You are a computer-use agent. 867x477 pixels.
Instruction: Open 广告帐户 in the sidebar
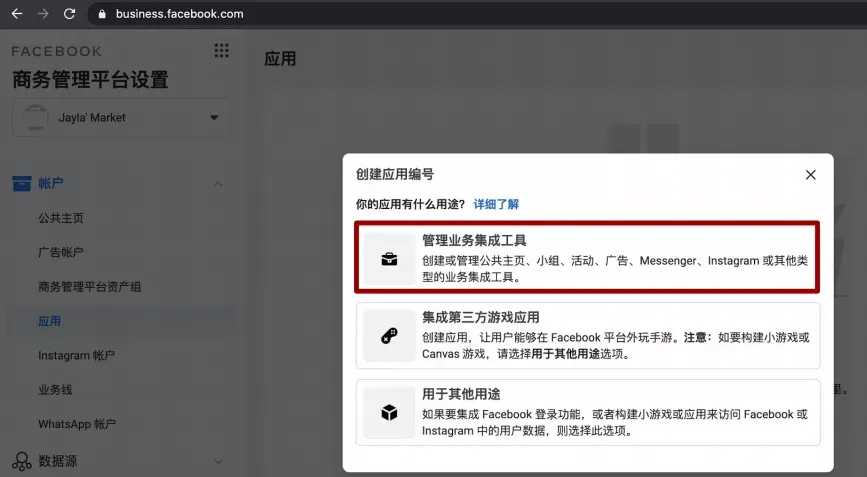(x=61, y=252)
